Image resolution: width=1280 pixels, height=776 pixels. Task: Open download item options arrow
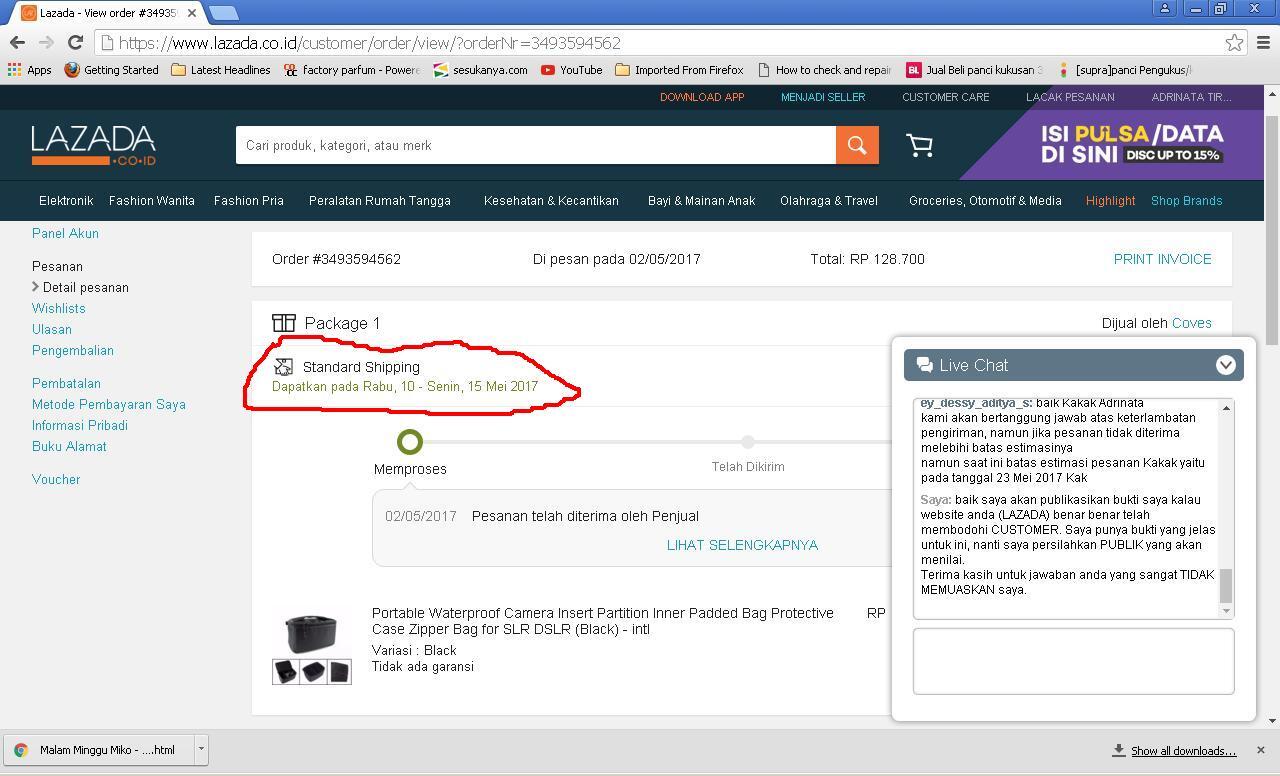click(x=201, y=748)
